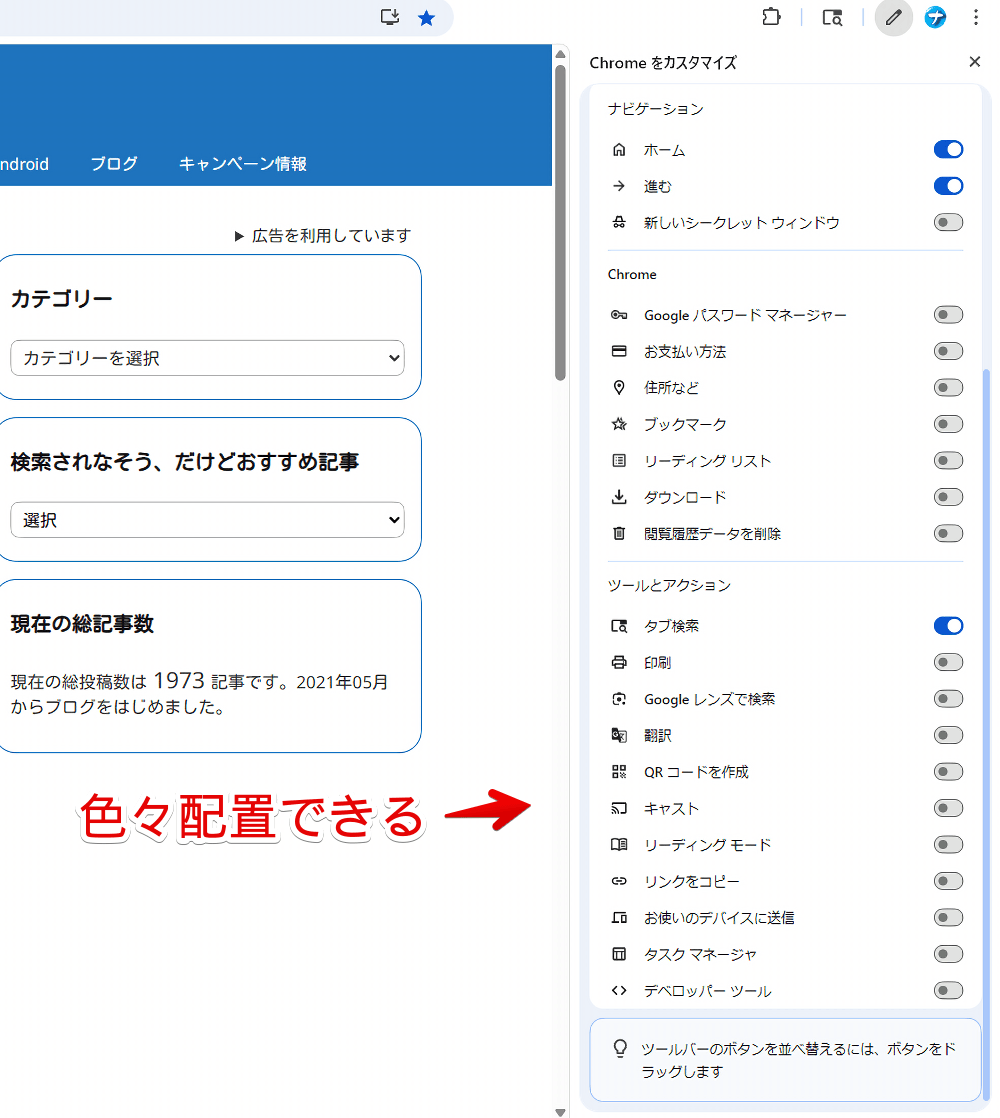Image resolution: width=1000 pixels, height=1118 pixels.
Task: Enable the リーディング モード toggle
Action: [x=948, y=844]
